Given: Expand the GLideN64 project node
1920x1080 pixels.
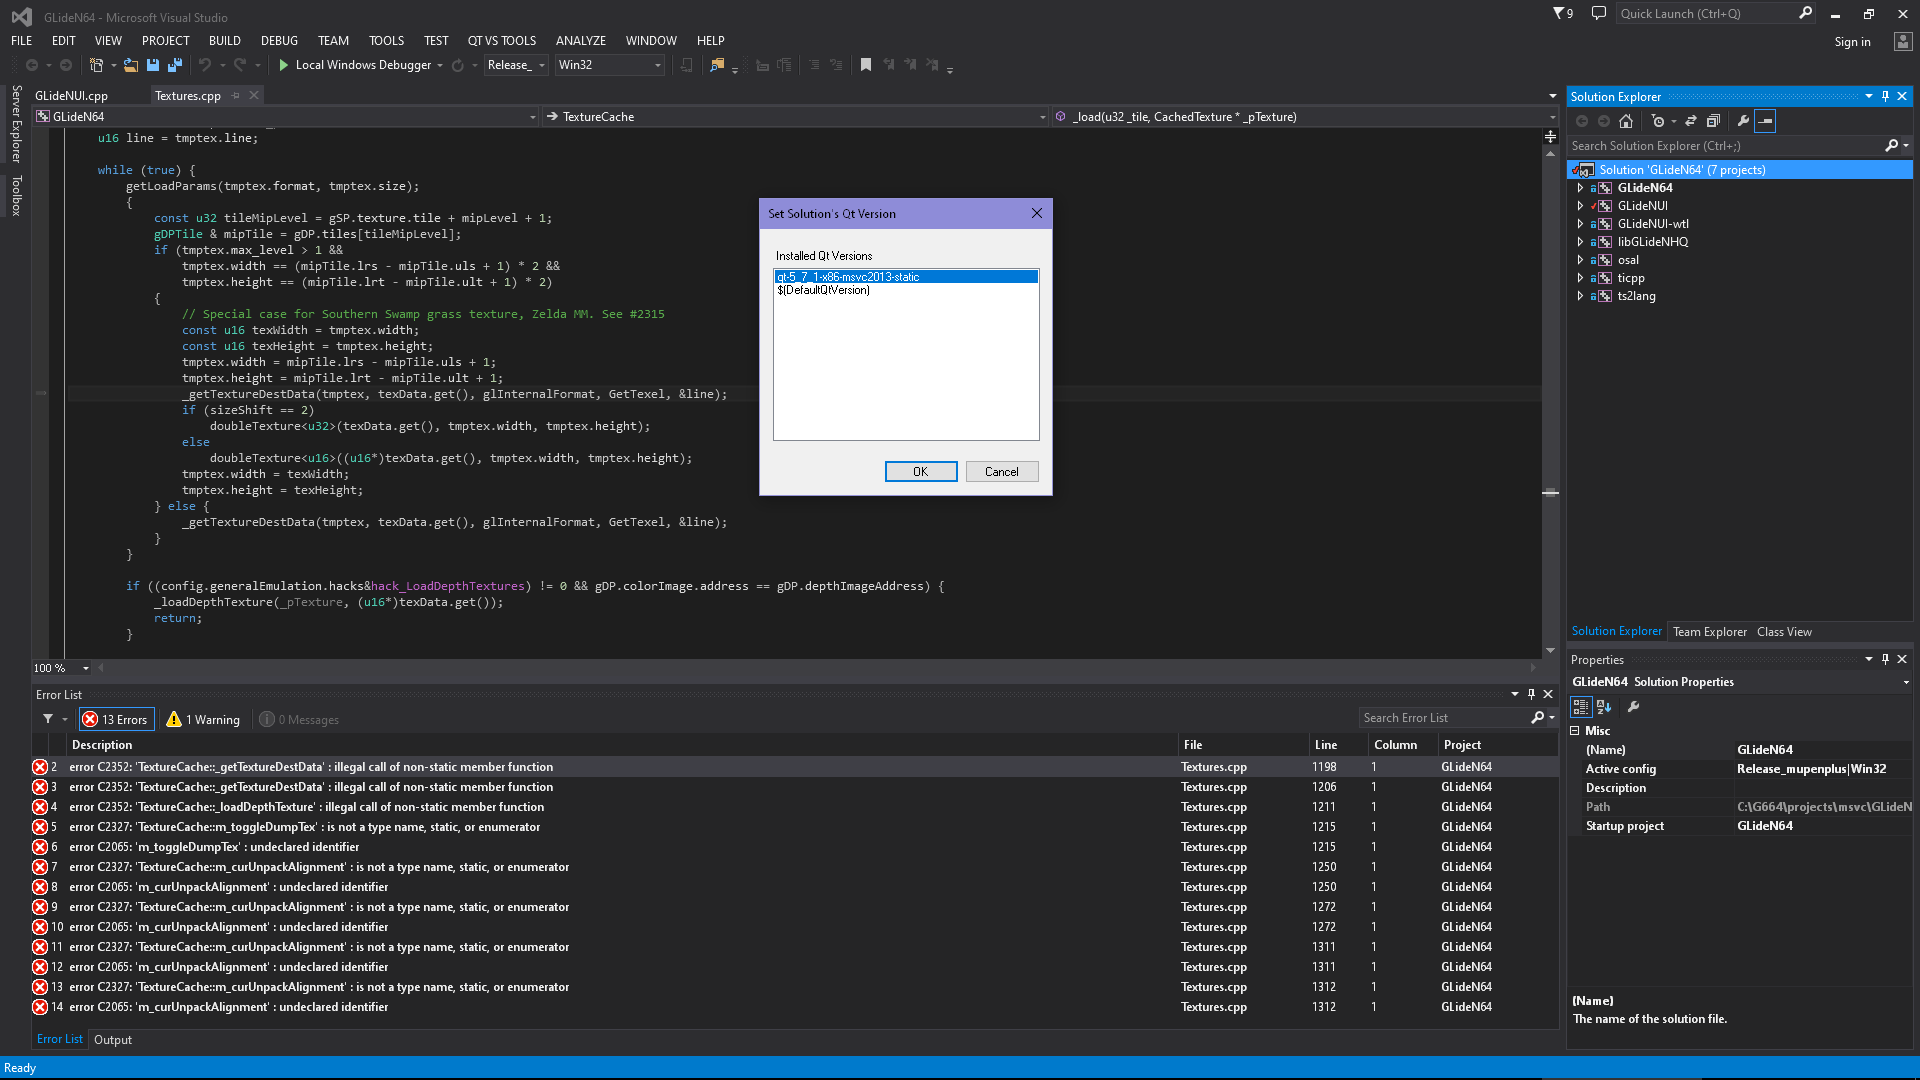Looking at the screenshot, I should pos(1580,187).
